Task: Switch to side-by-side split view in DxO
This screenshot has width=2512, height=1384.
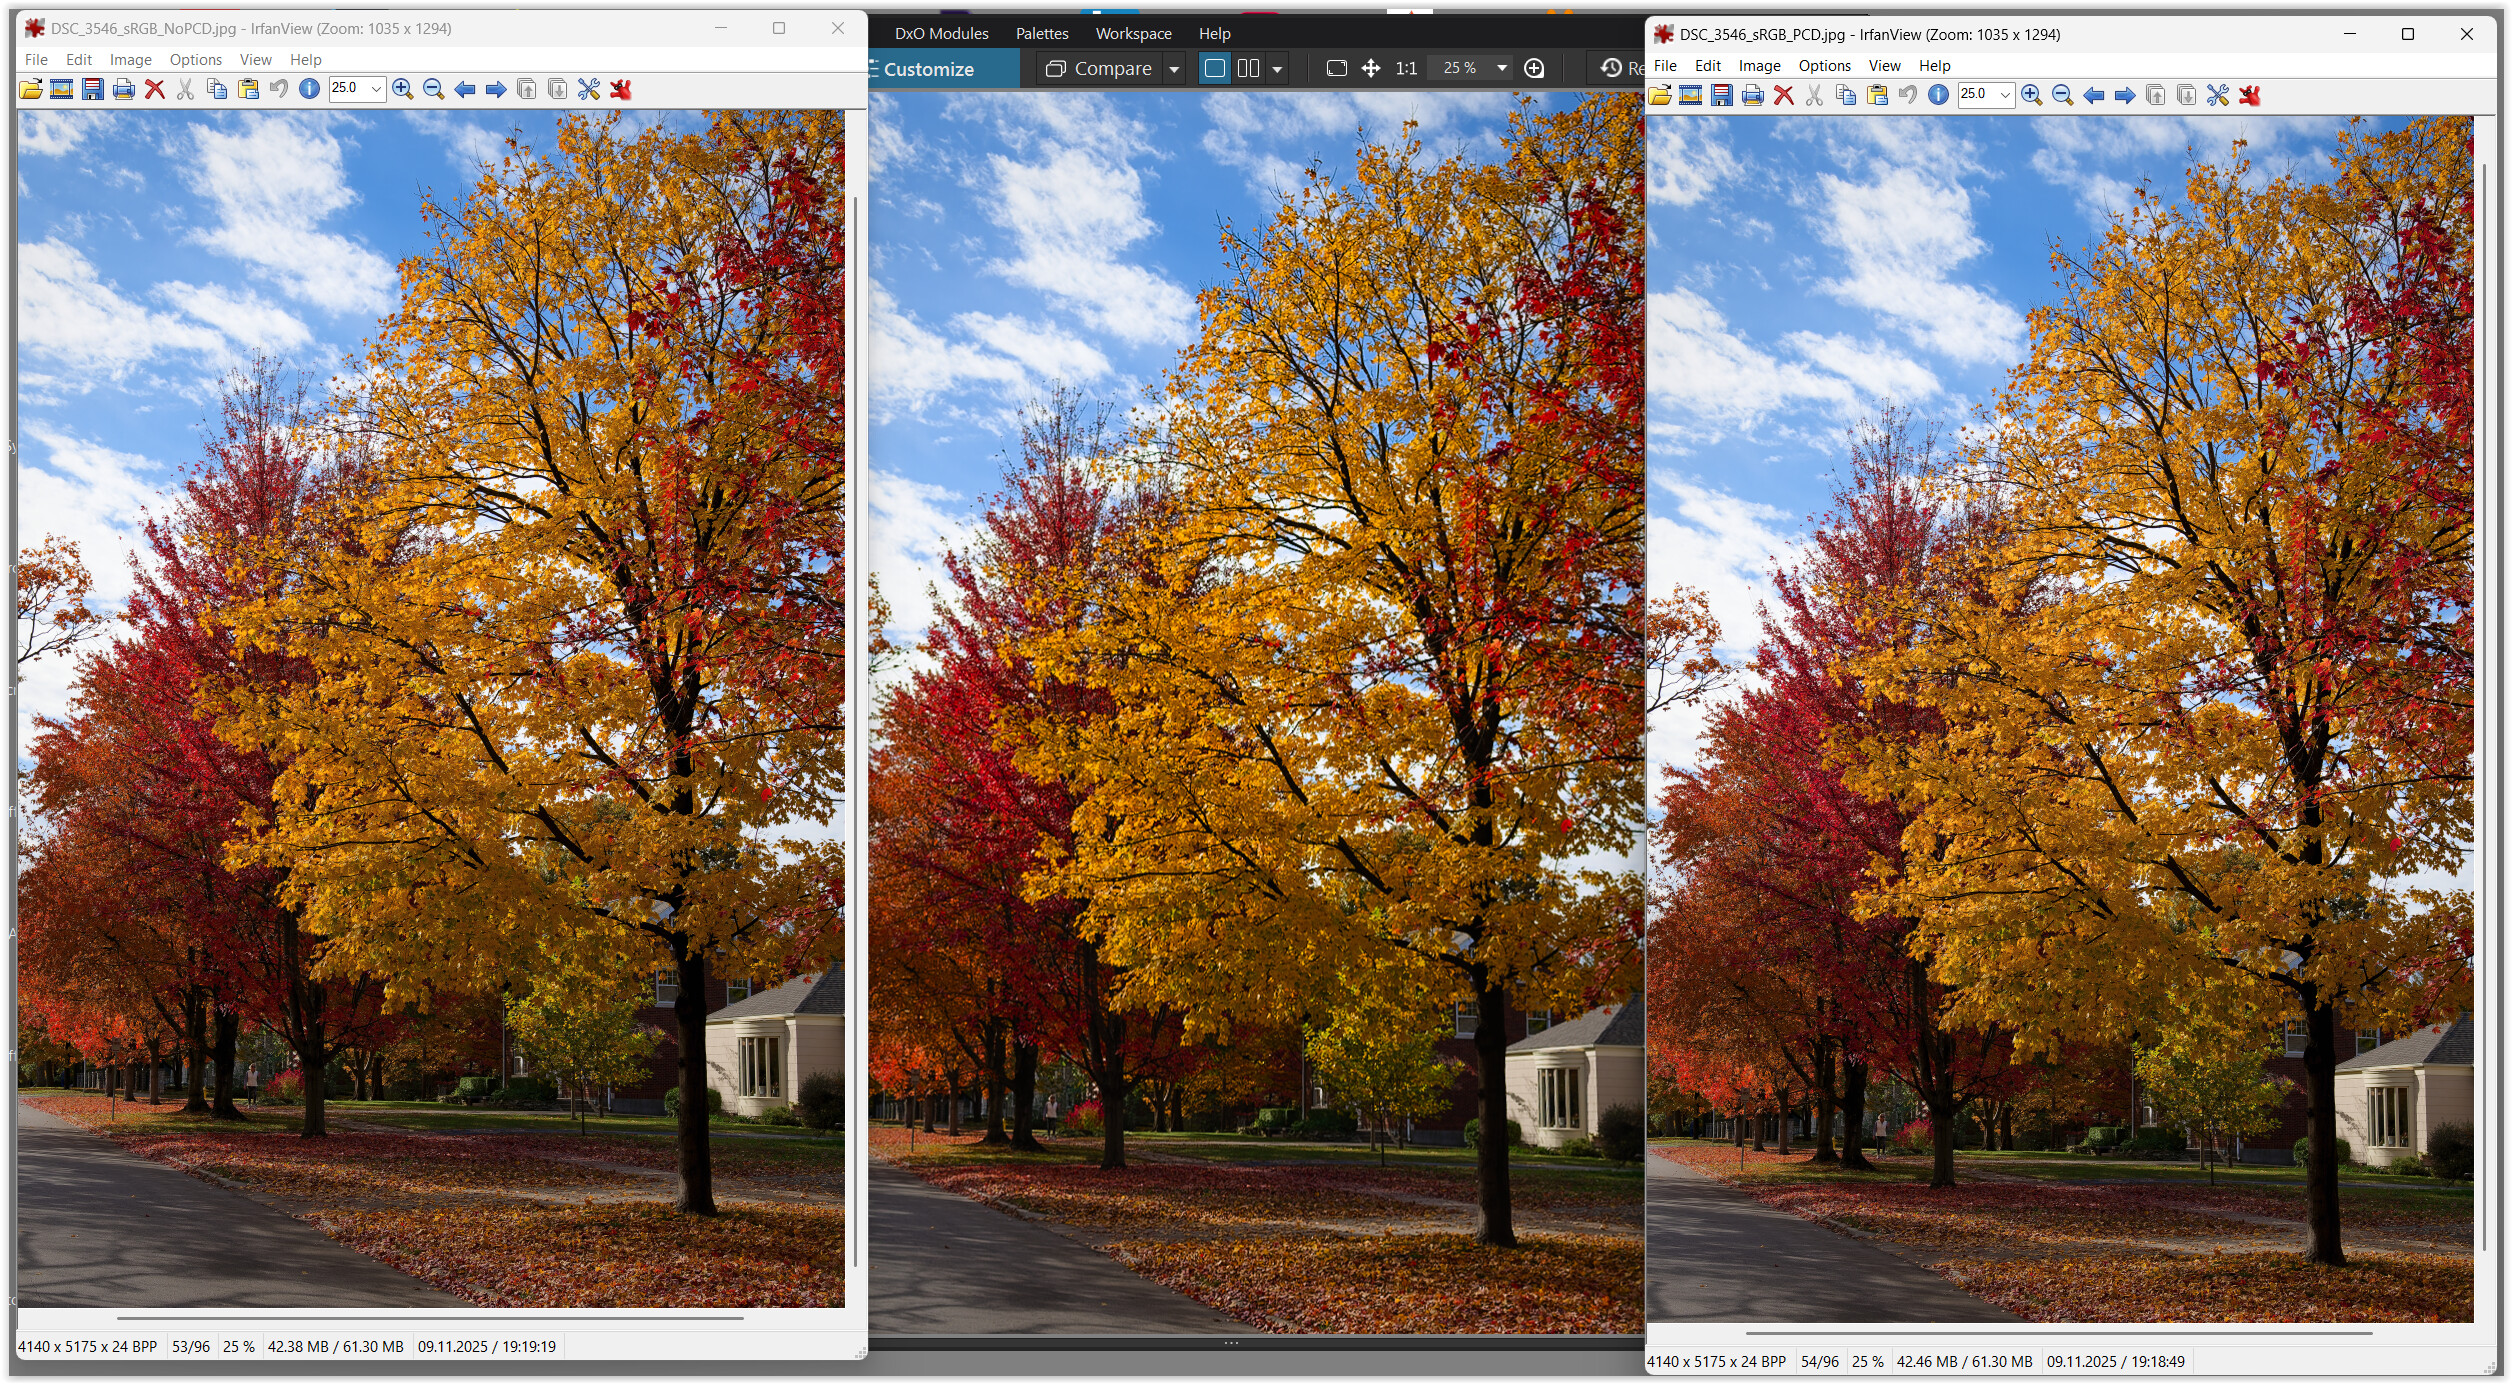Action: point(1248,69)
